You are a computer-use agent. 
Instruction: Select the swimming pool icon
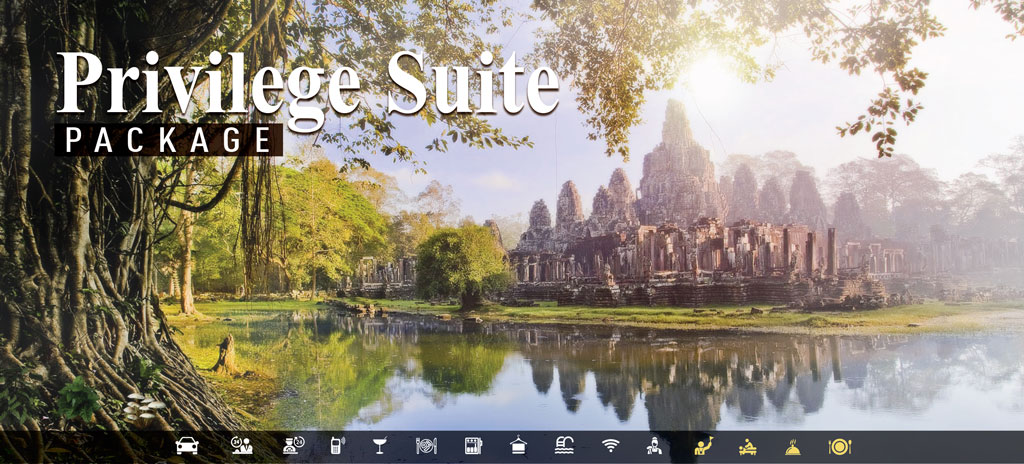coord(564,446)
